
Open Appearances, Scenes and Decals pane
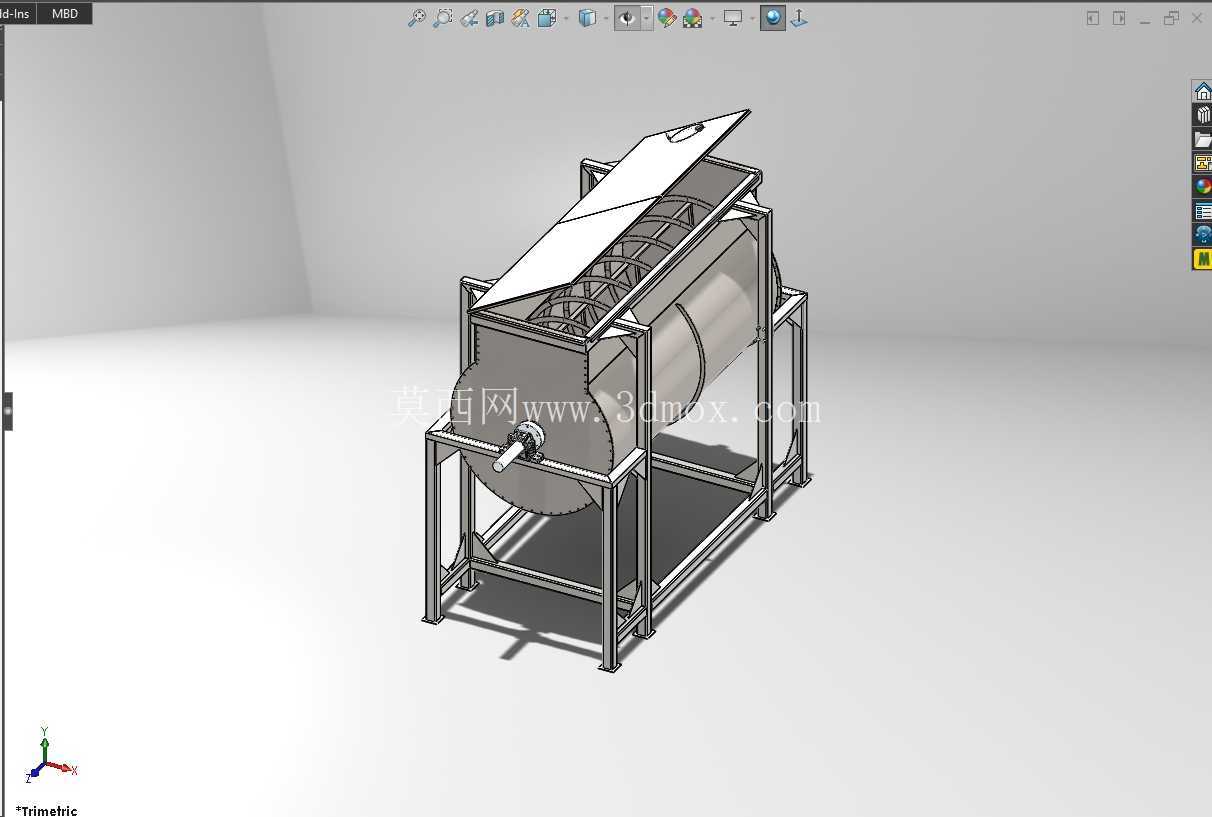(x=1203, y=187)
